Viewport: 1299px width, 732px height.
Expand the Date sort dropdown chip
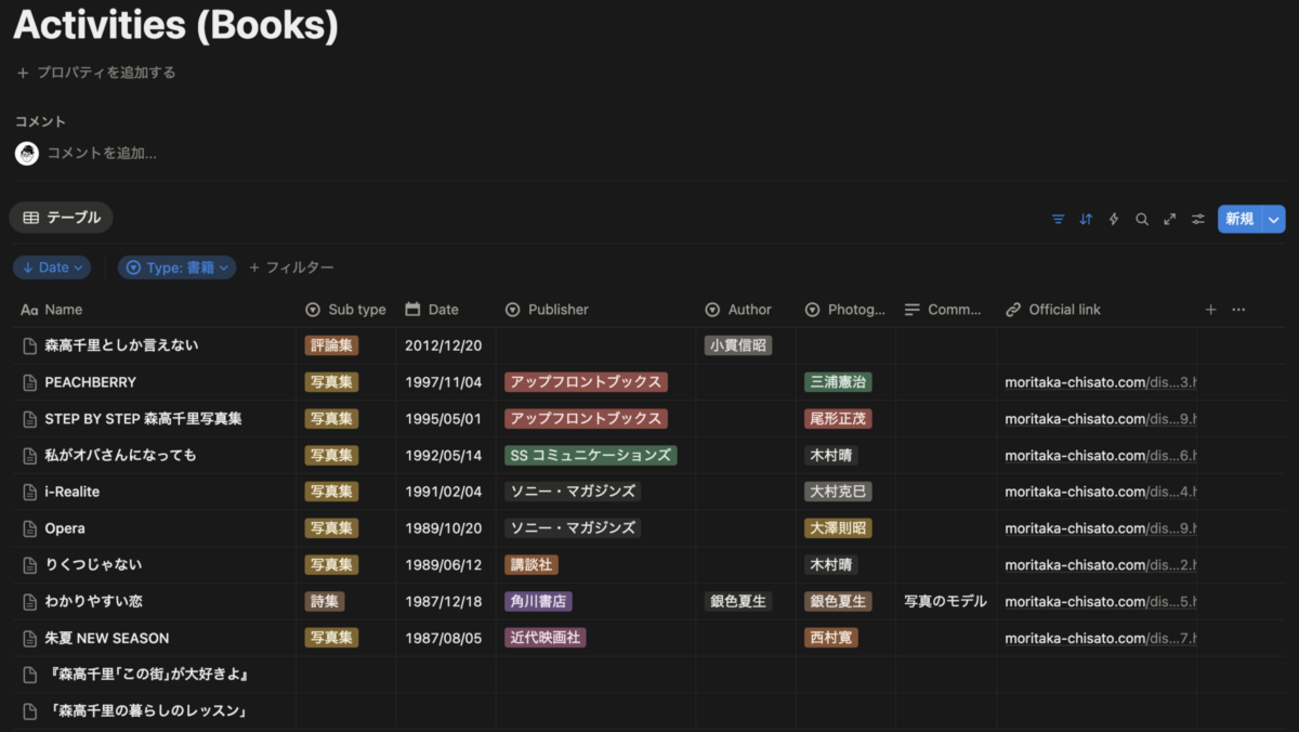click(52, 268)
